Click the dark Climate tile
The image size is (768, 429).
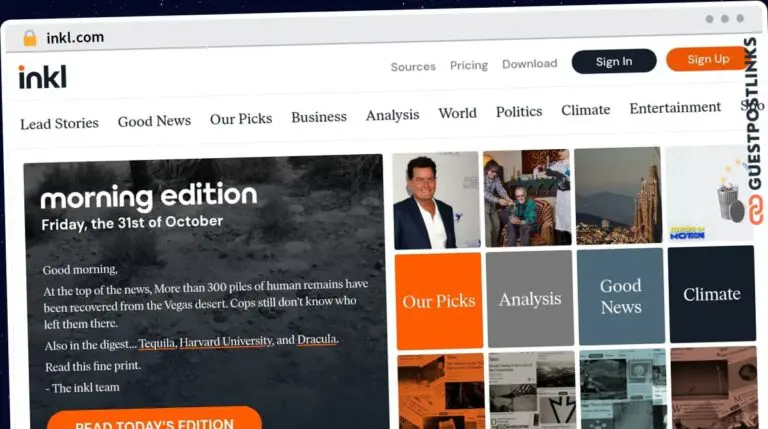click(x=712, y=294)
